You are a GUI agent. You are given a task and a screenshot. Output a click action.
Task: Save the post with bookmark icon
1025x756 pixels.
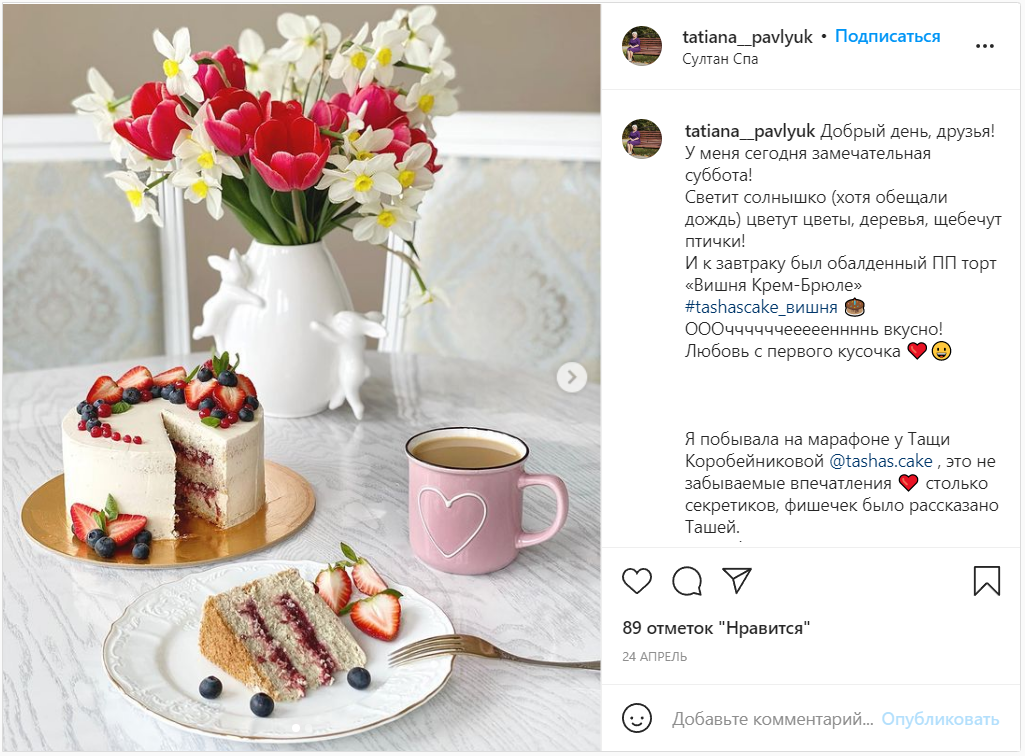tap(986, 581)
